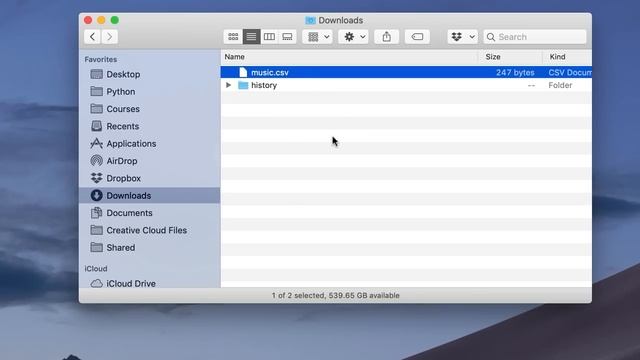Image resolution: width=640 pixels, height=360 pixels.
Task: Select the music.csv file row
Action: click(406, 72)
